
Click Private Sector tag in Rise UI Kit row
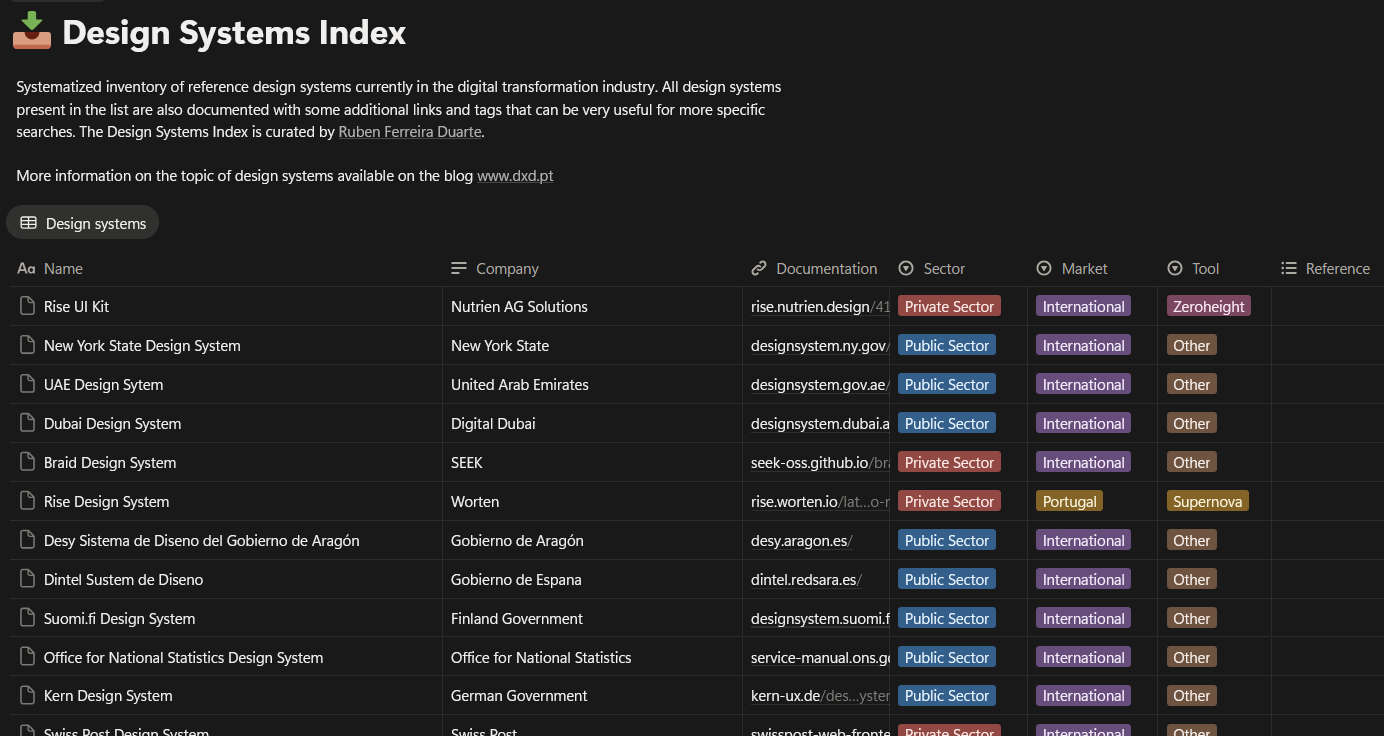point(949,306)
